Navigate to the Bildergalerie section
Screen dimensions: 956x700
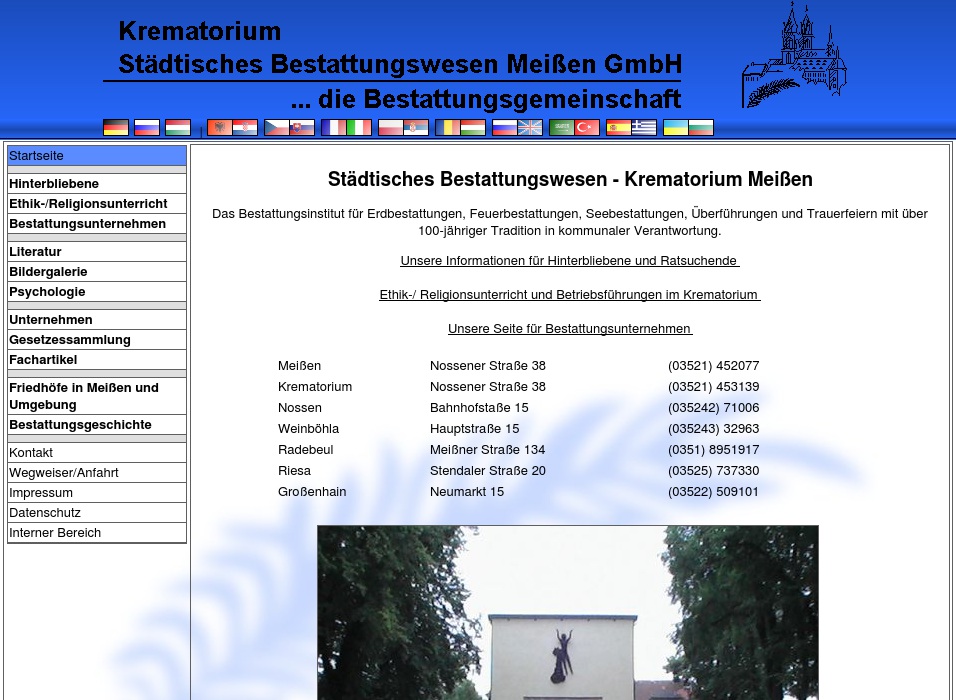pos(48,271)
